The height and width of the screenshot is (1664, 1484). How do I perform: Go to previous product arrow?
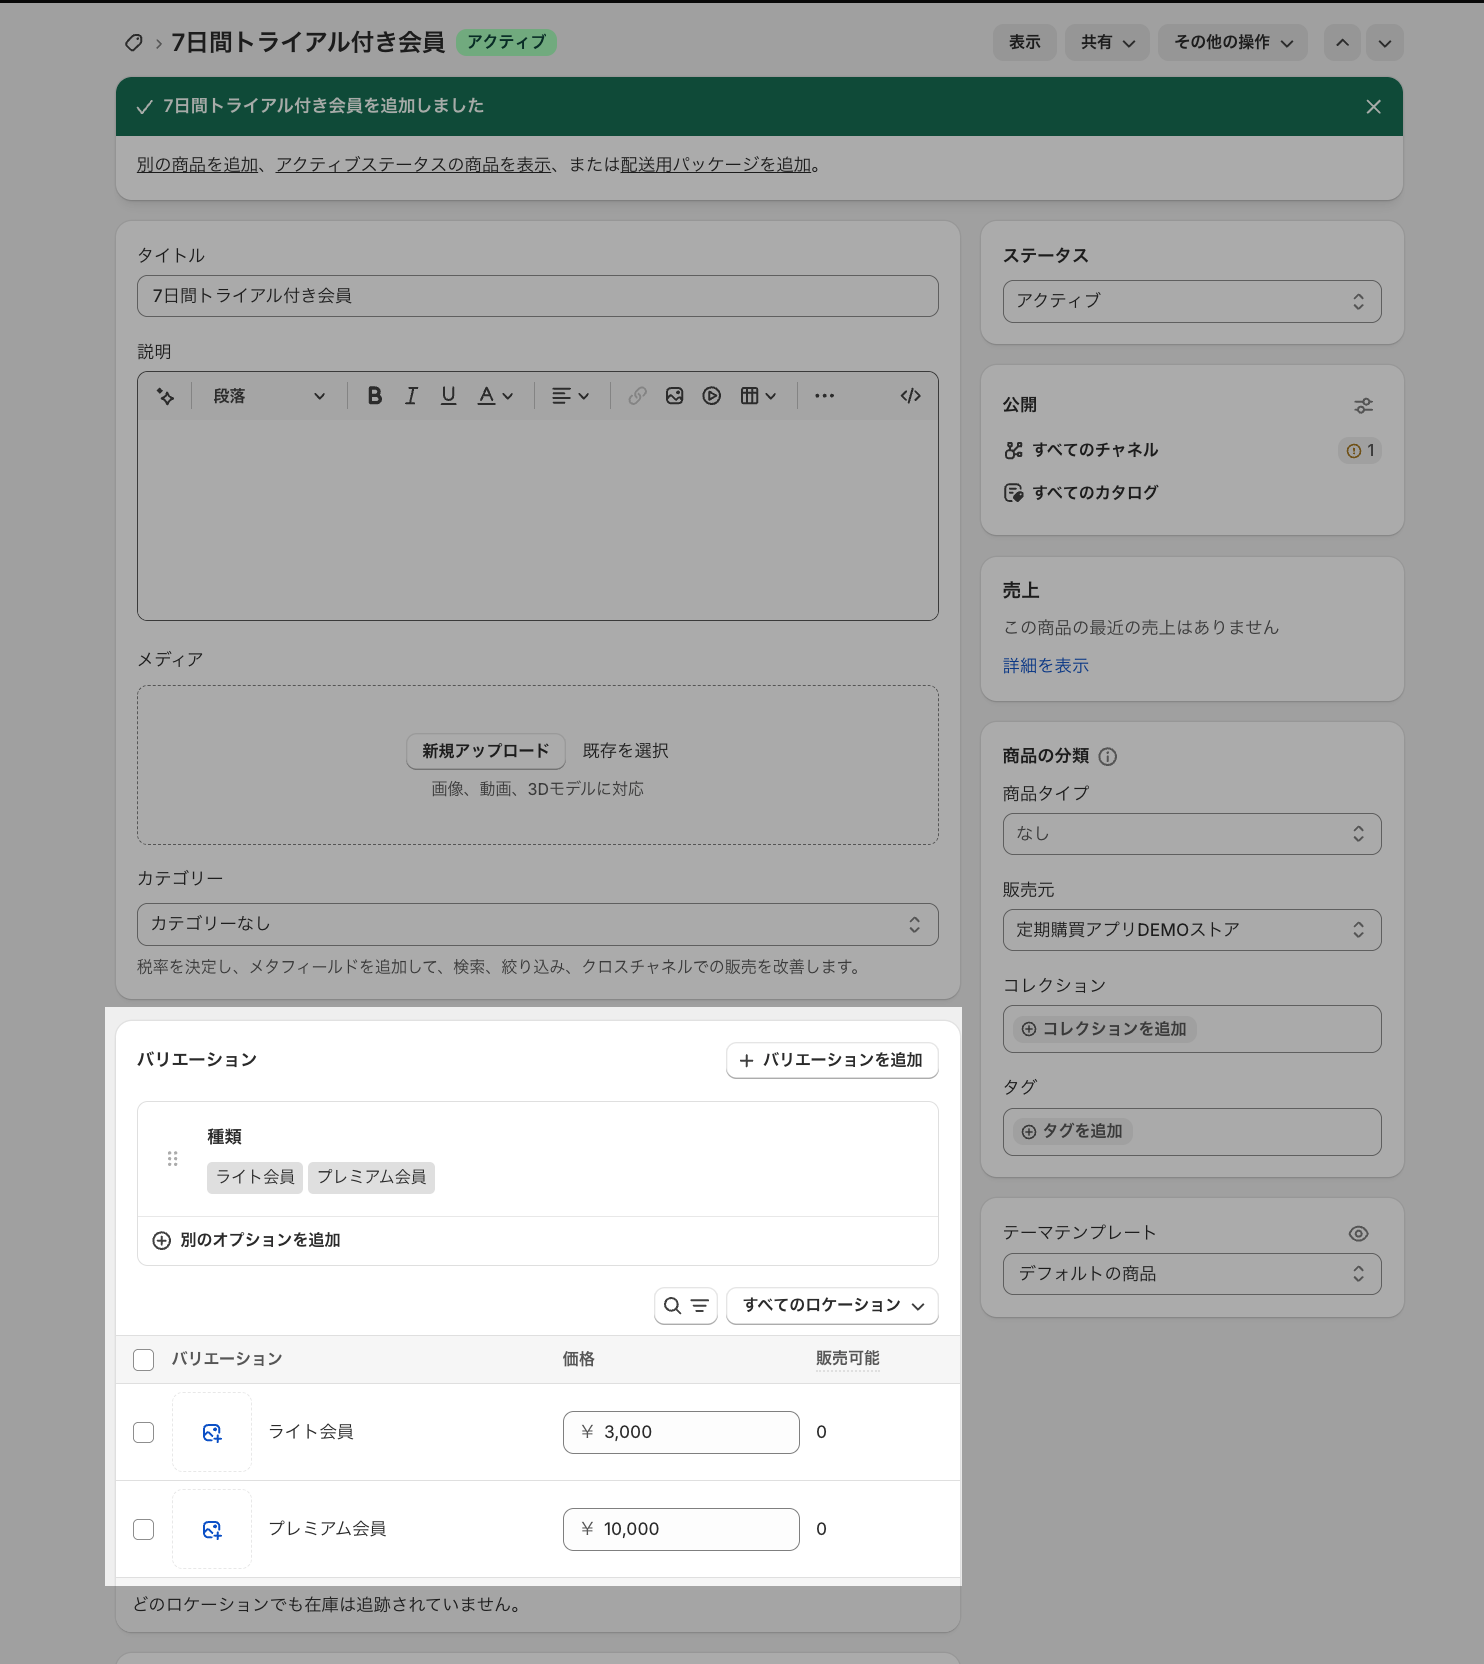1342,43
